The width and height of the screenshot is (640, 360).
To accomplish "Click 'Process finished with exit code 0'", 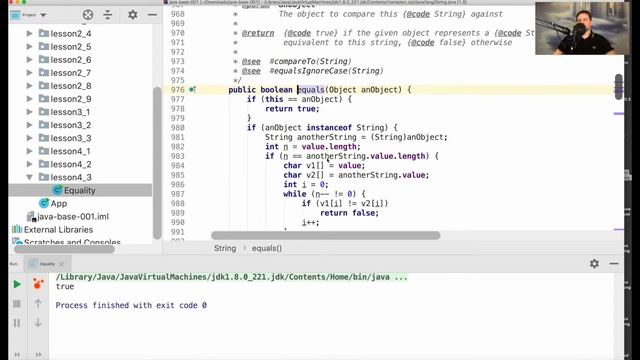I will pos(131,305).
